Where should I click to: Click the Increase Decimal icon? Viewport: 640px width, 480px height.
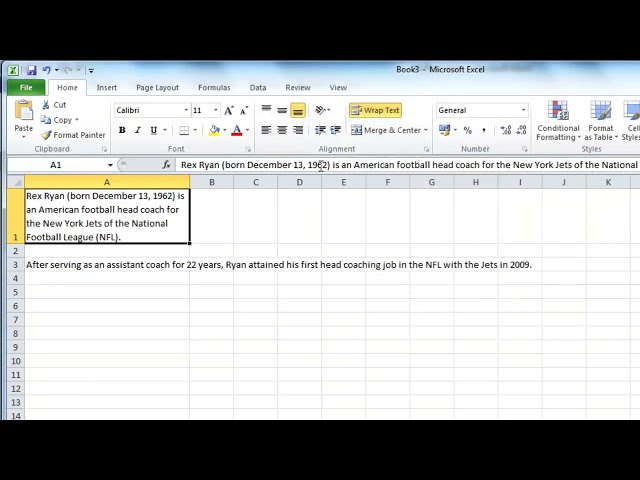[x=506, y=130]
